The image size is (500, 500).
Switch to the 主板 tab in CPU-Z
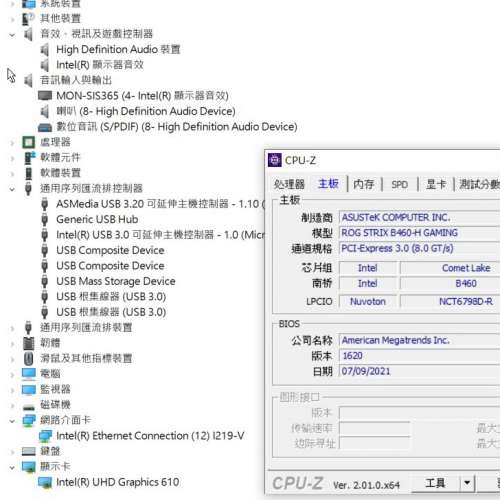[x=328, y=184]
